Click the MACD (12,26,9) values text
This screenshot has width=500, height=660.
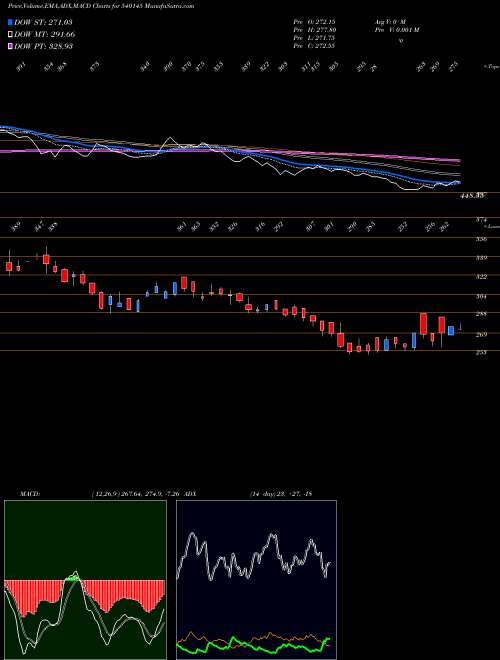138,494
